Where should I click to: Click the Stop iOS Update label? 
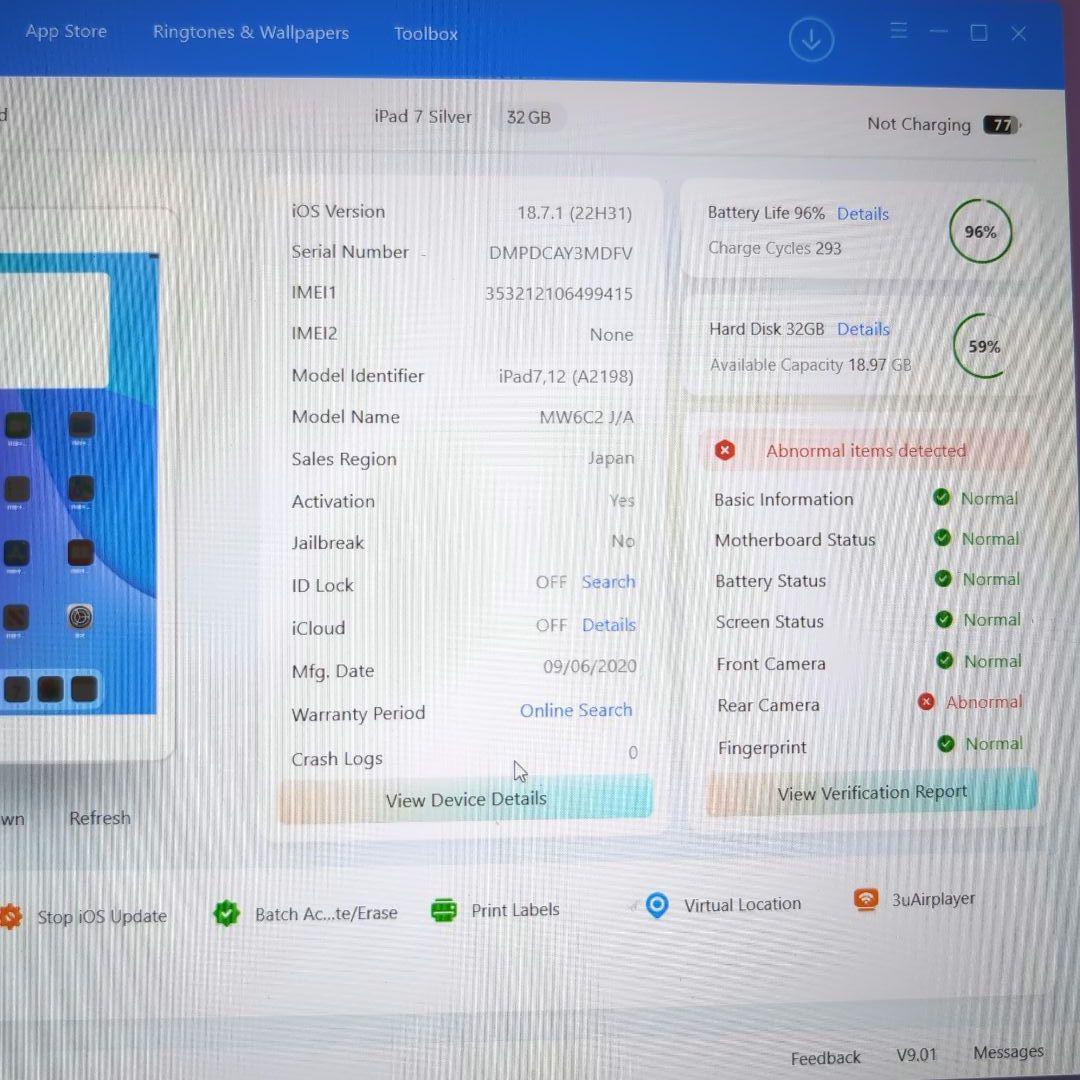click(102, 917)
